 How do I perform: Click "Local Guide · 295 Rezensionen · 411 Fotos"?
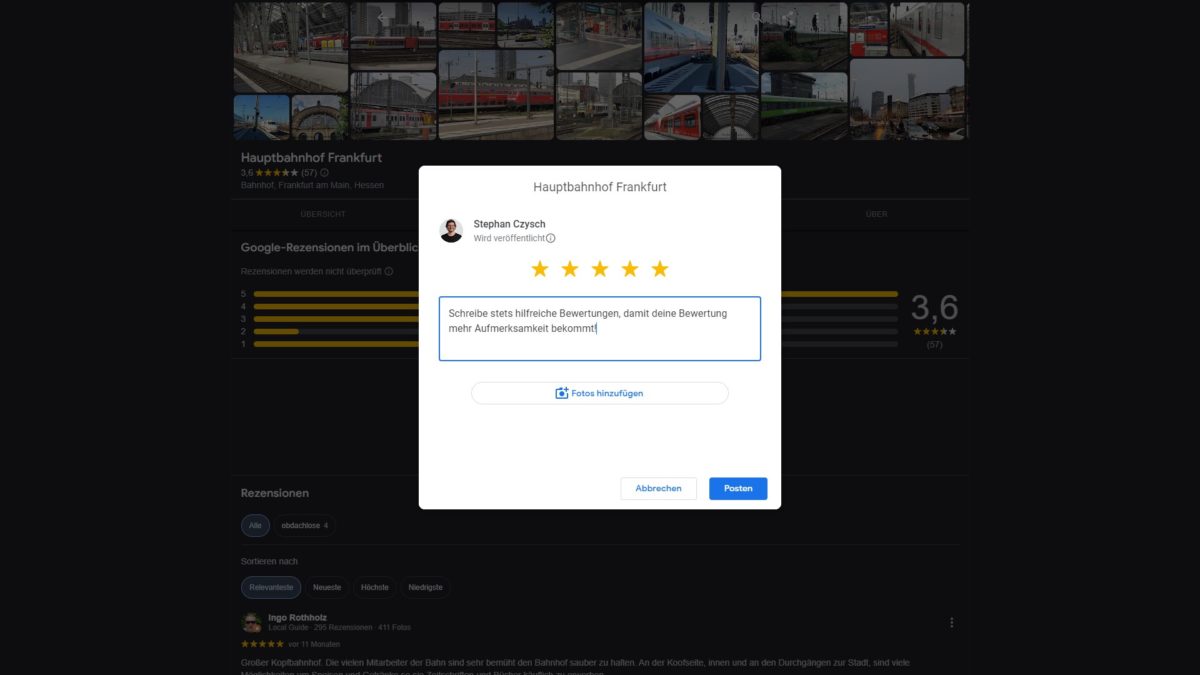coord(339,628)
